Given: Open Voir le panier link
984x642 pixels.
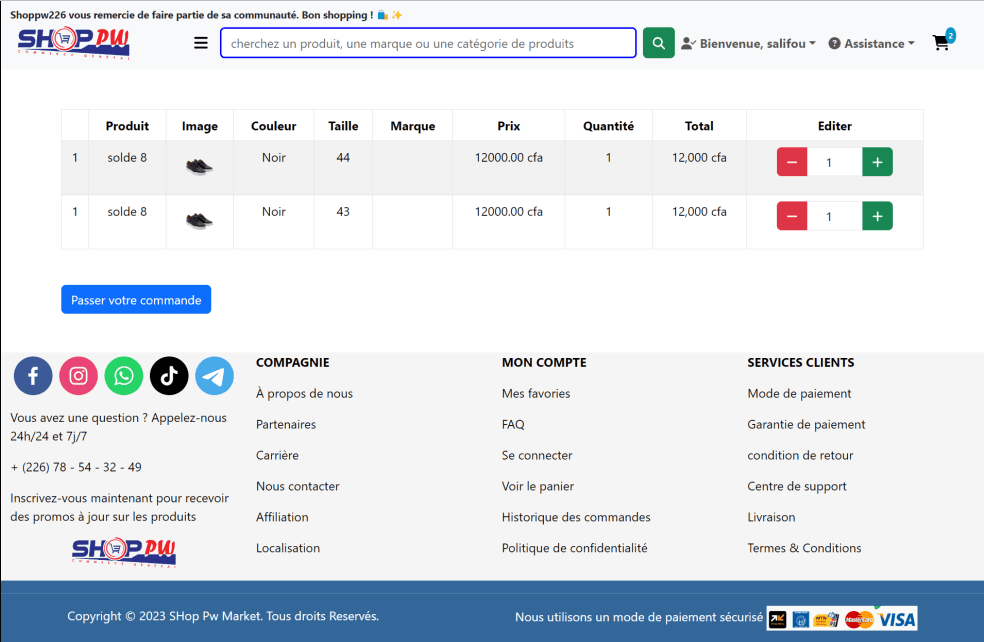Looking at the screenshot, I should pyautogui.click(x=538, y=486).
